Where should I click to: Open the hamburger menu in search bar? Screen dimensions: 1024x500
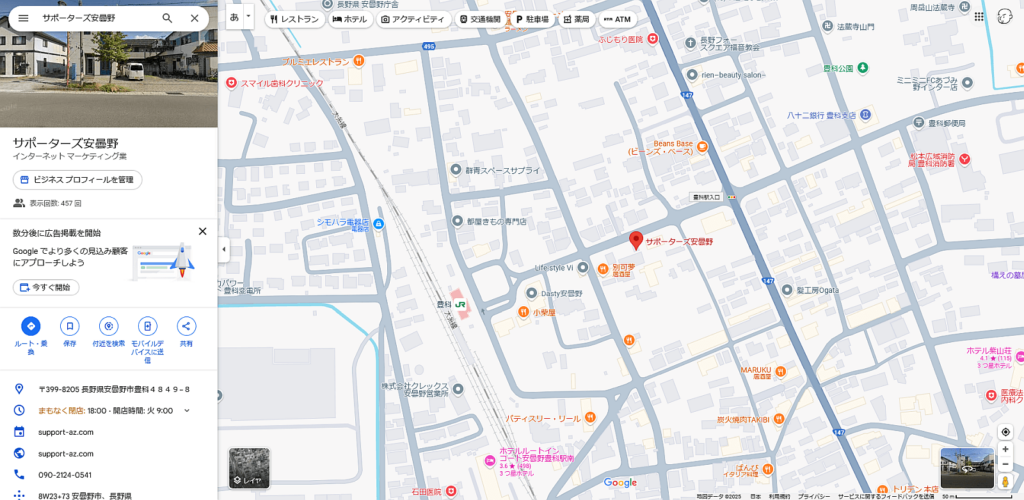(x=24, y=18)
